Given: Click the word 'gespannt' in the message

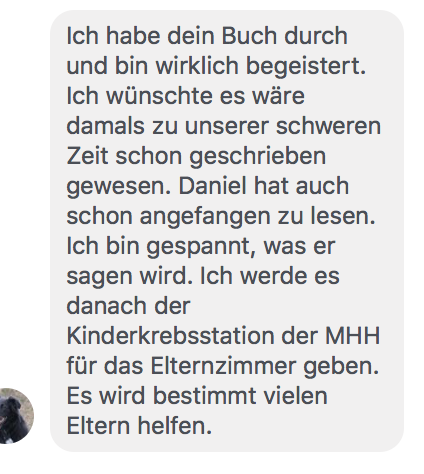Looking at the screenshot, I should [198, 246].
